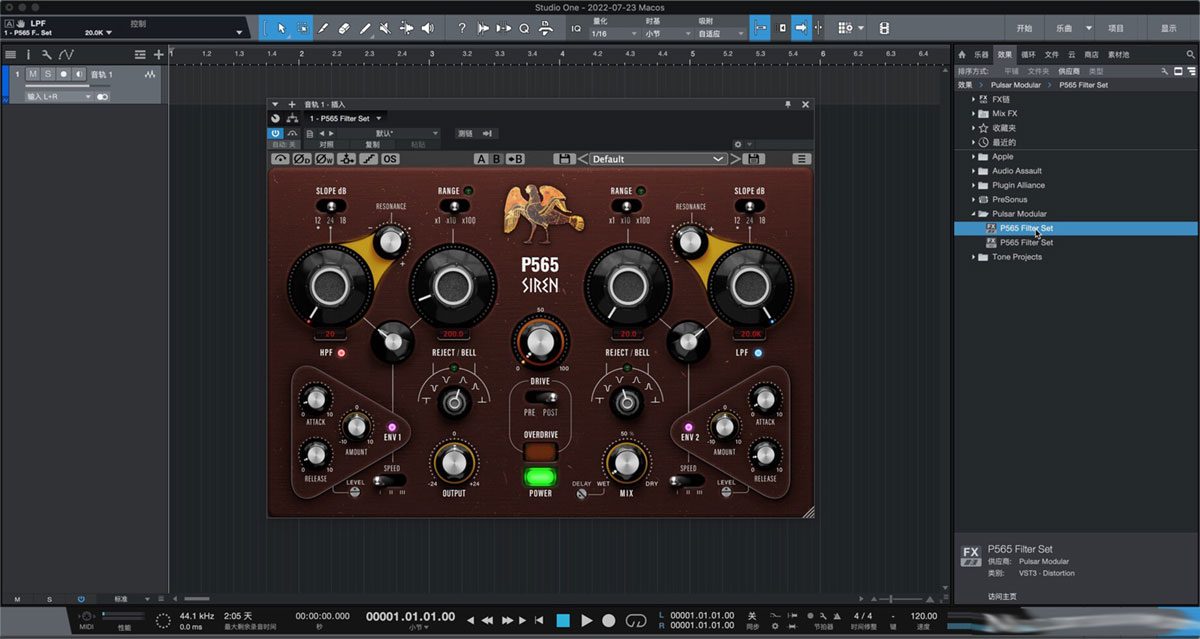This screenshot has width=1200, height=639.
Task: Toggle the green POWER button
Action: click(x=540, y=476)
